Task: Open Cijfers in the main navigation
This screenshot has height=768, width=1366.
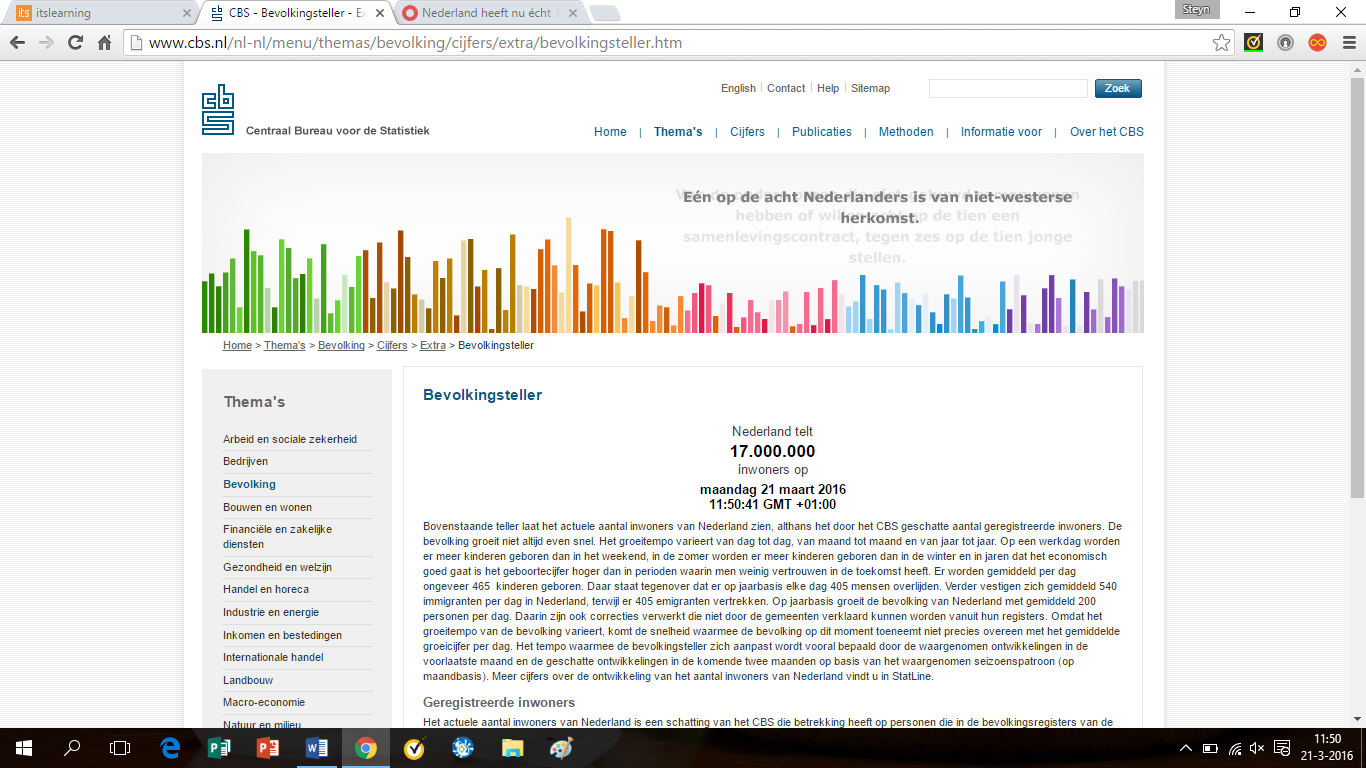Action: pyautogui.click(x=747, y=132)
